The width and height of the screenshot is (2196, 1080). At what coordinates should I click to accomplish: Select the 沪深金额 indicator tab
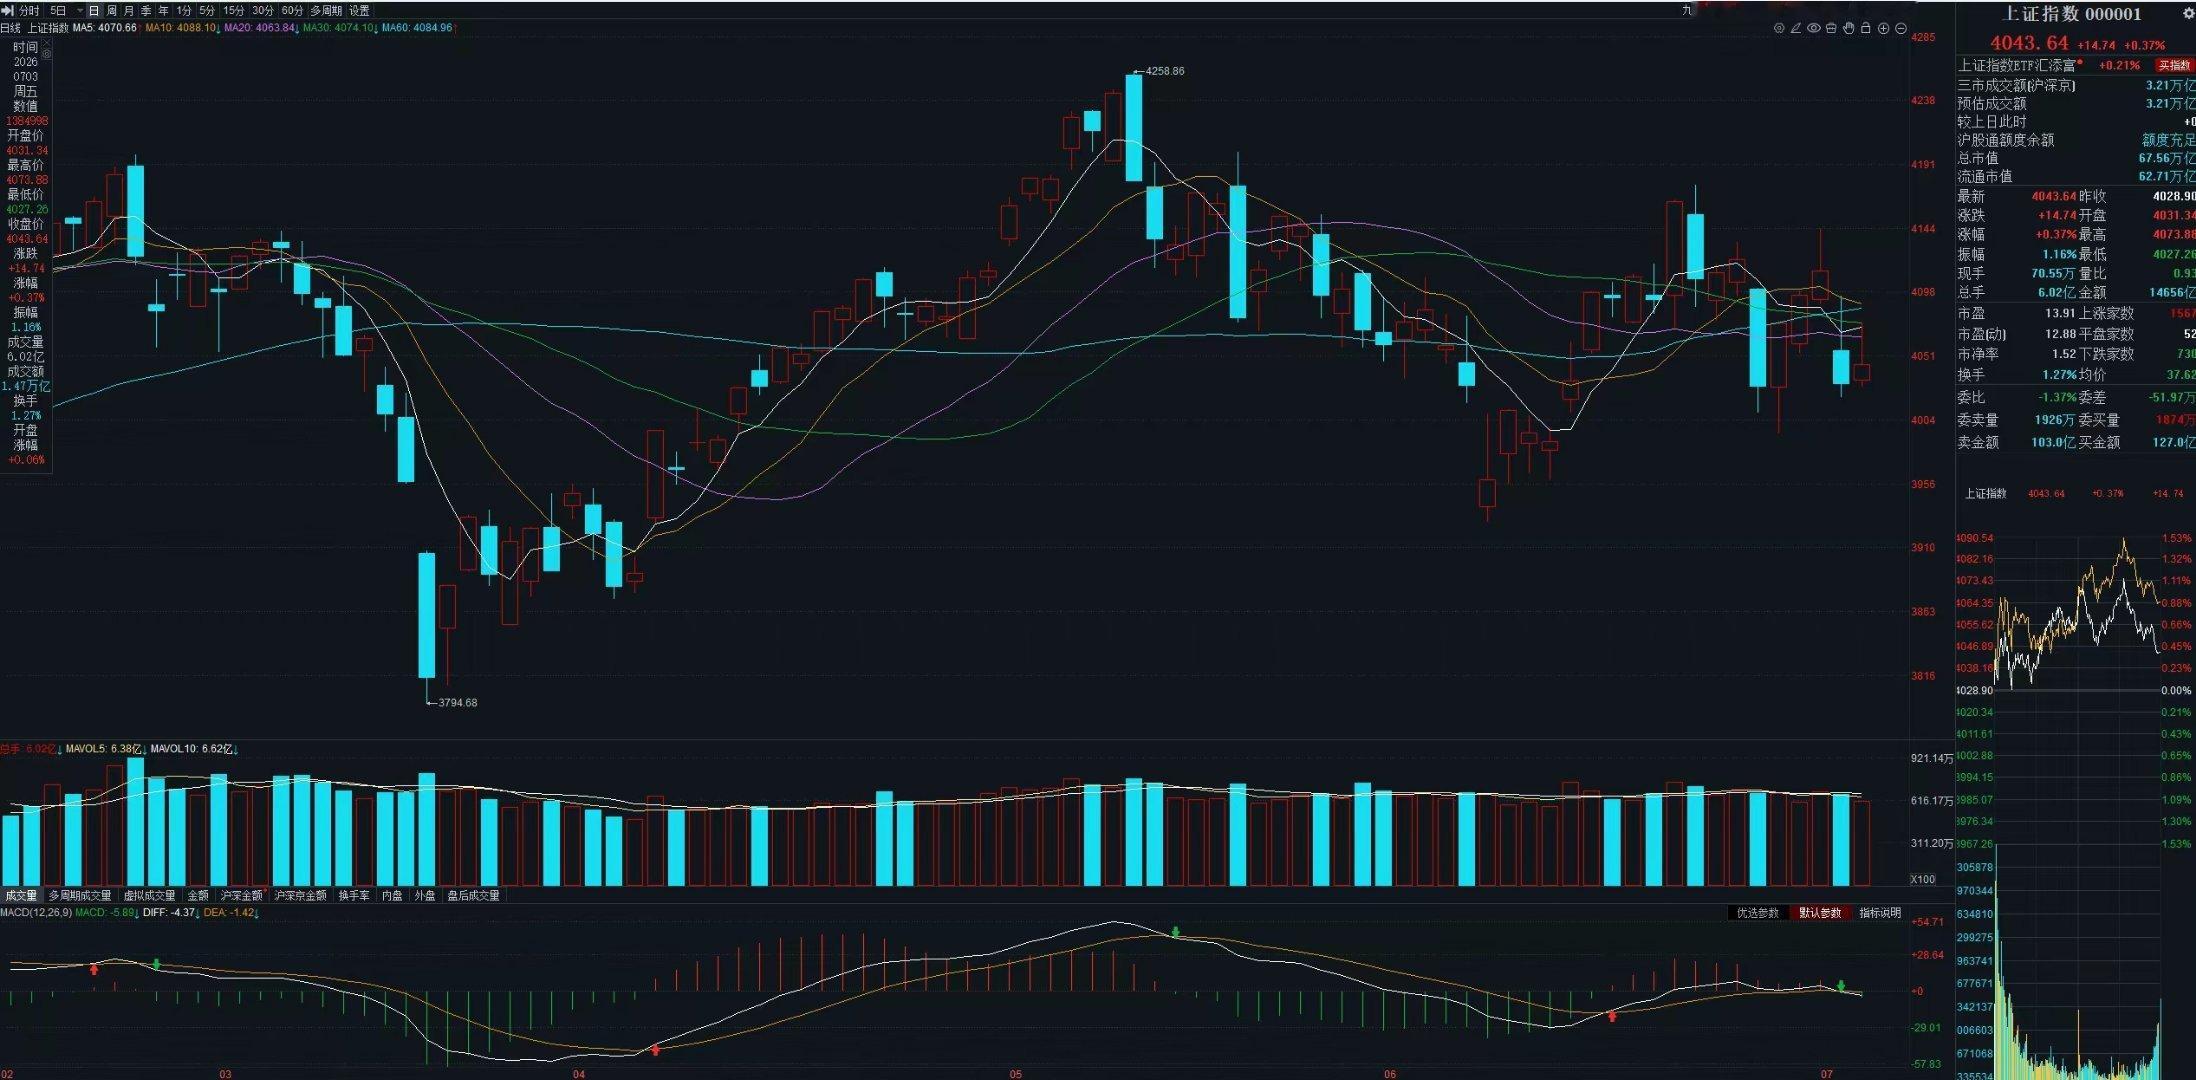pyautogui.click(x=242, y=895)
